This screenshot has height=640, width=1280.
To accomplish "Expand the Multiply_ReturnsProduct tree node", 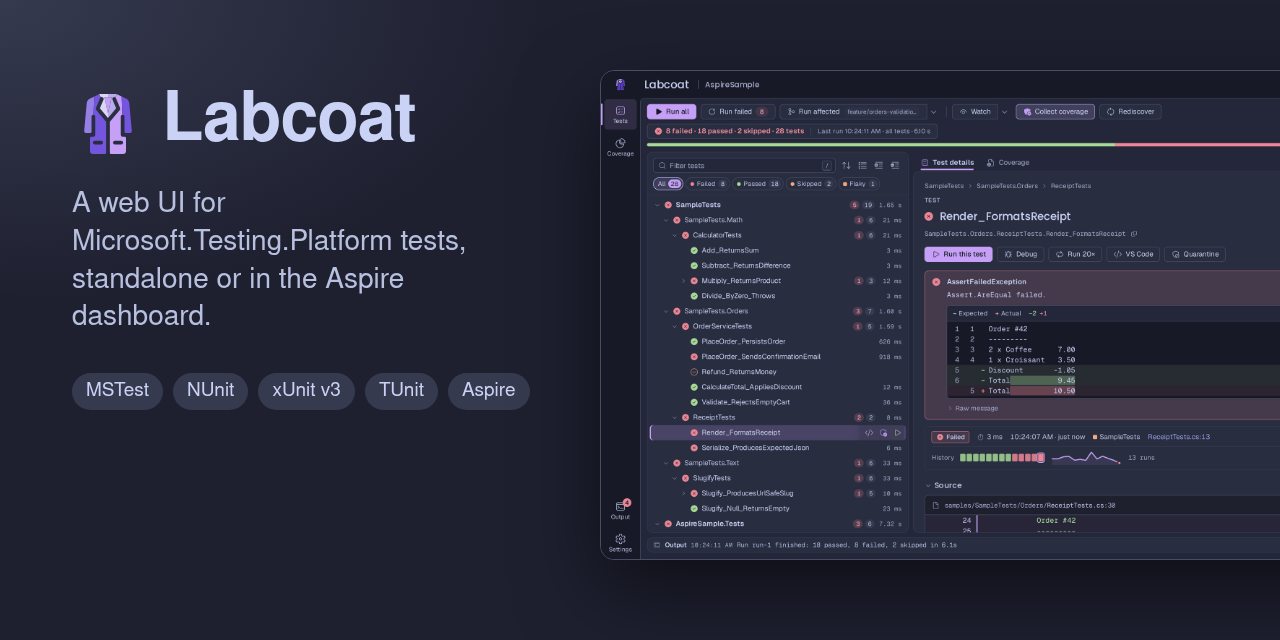I will pos(683,281).
